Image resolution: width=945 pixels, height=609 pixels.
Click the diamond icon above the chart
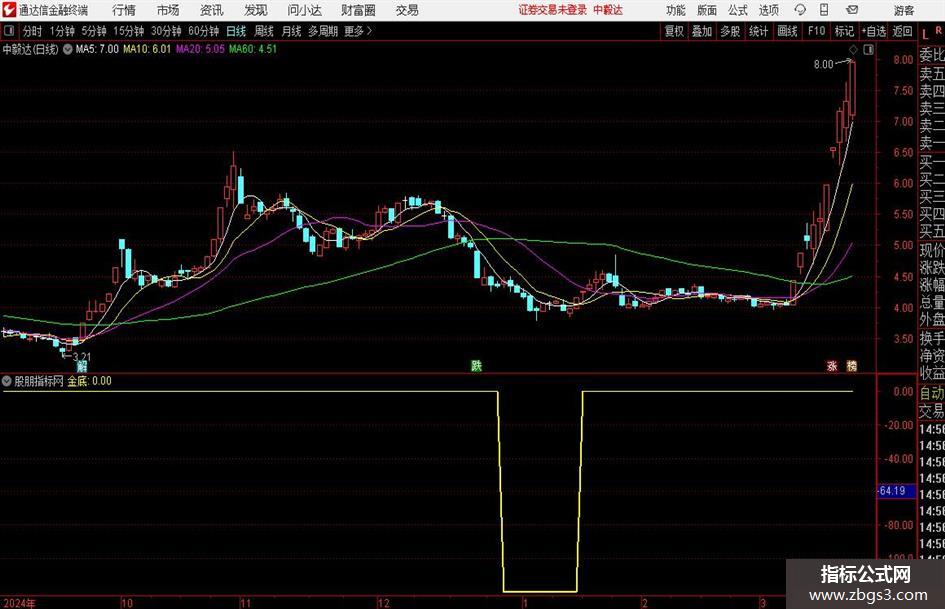tap(853, 49)
